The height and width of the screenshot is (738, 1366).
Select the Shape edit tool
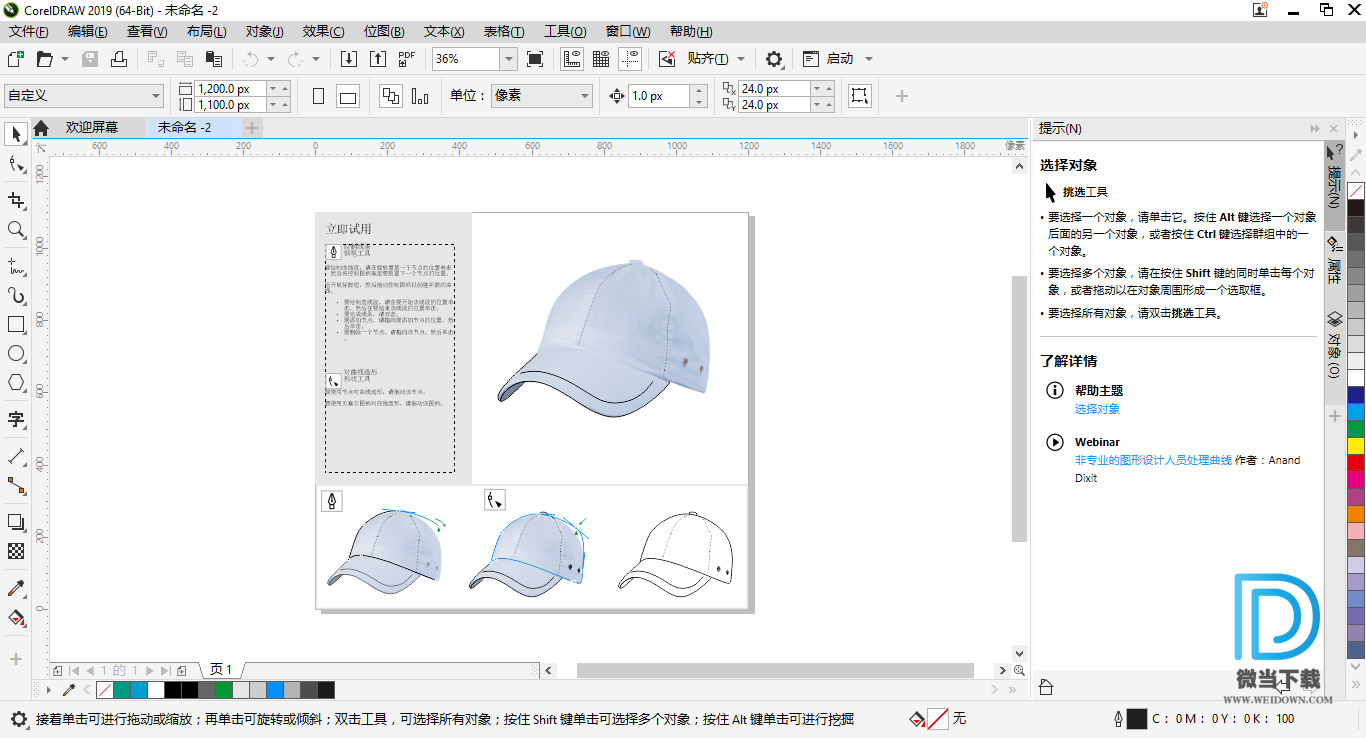[16, 165]
